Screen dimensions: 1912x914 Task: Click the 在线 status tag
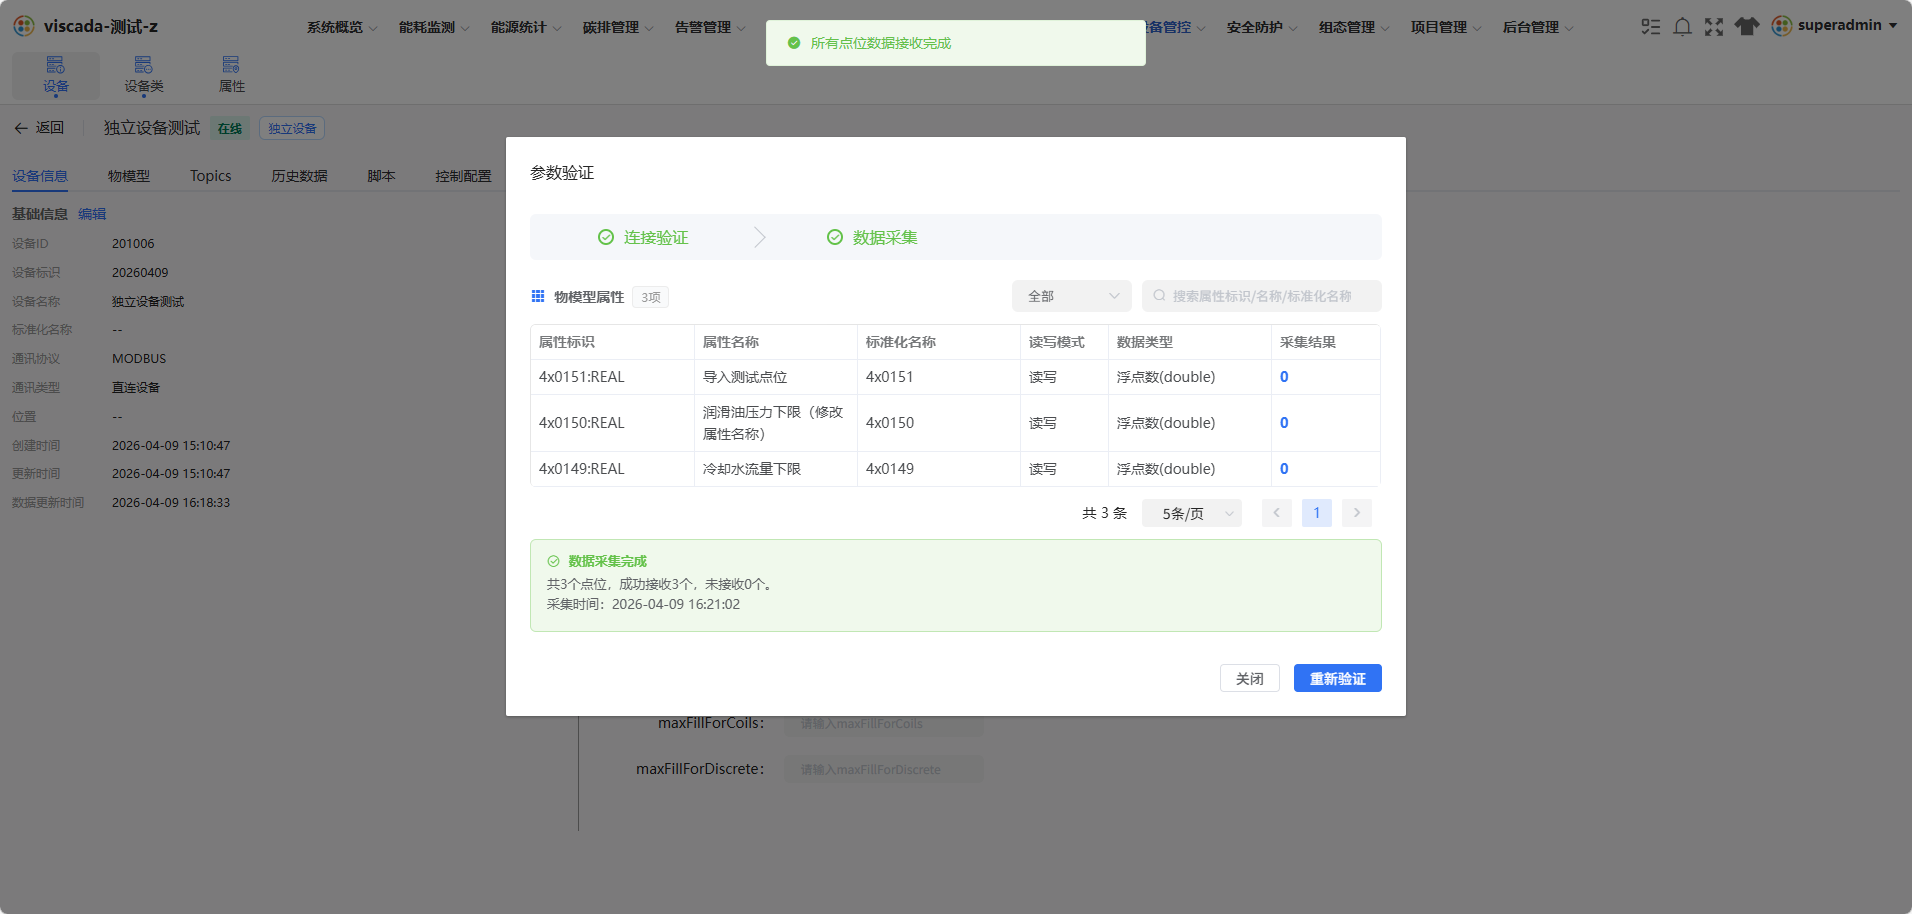(x=230, y=128)
